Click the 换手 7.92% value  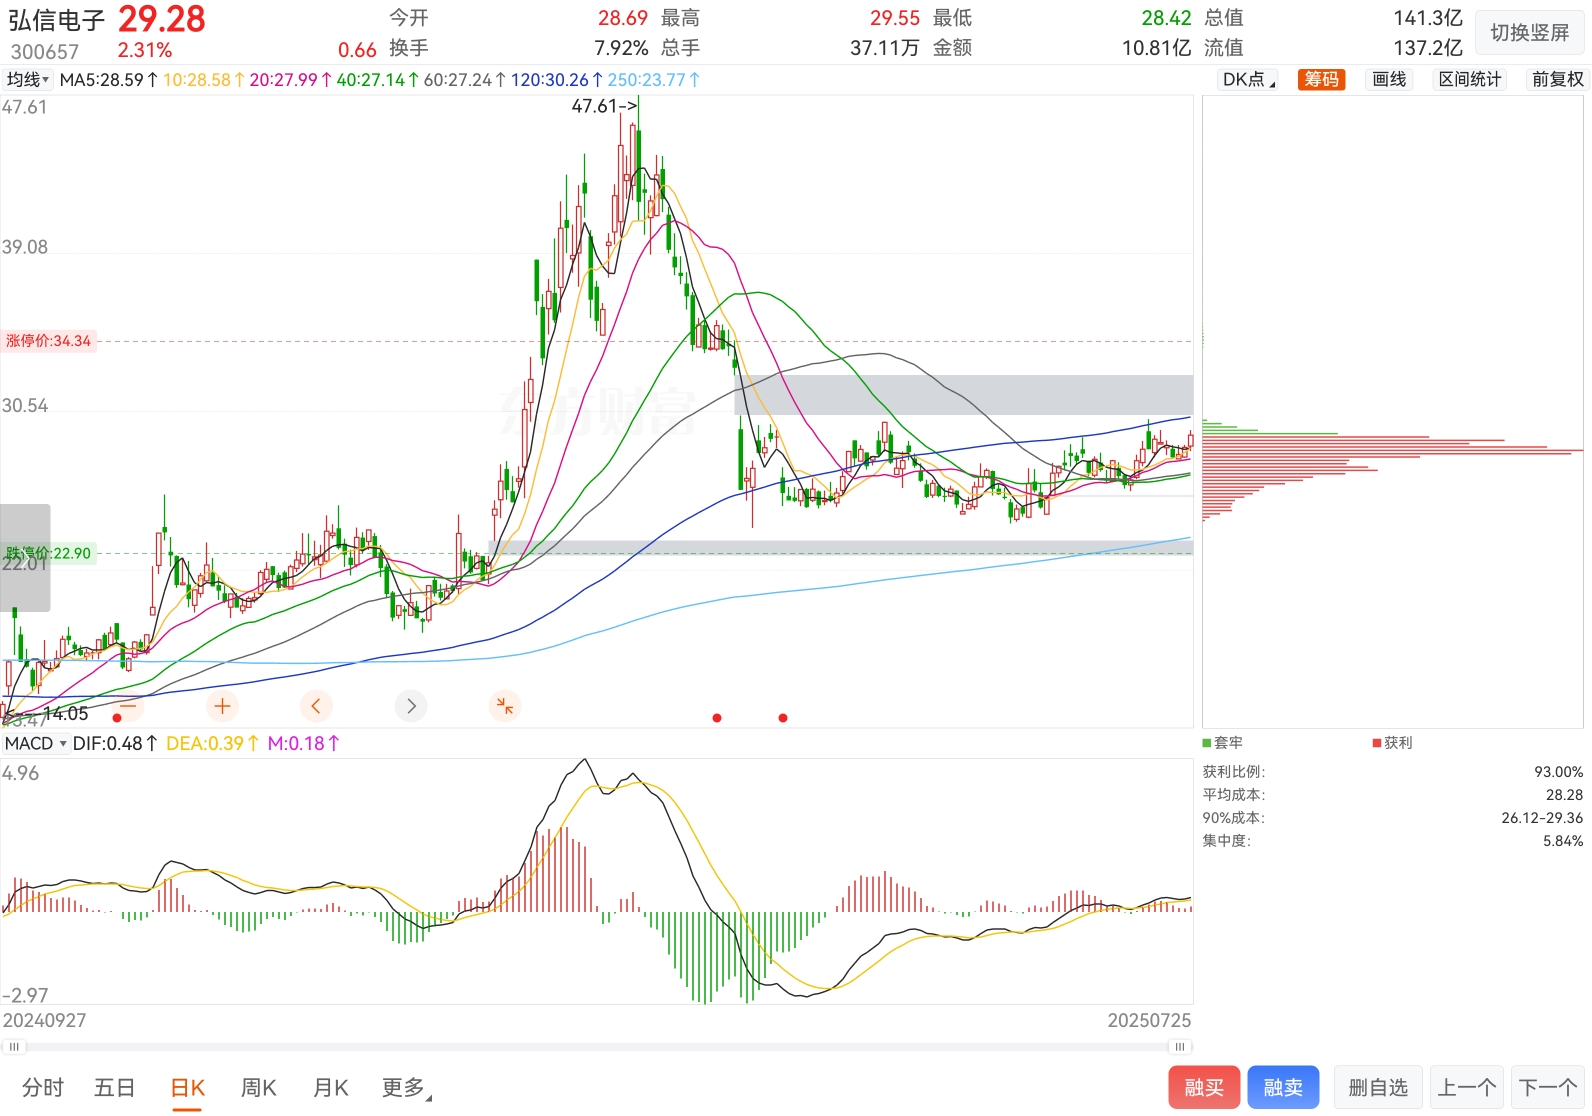click(x=621, y=48)
